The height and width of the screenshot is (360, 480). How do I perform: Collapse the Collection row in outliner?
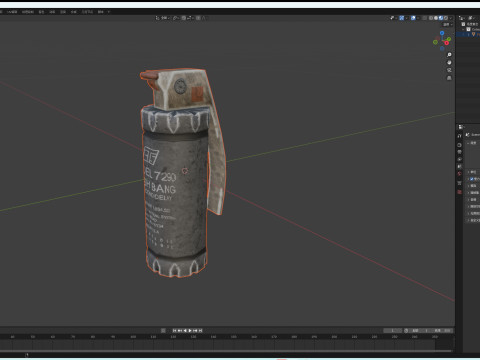click(x=463, y=29)
